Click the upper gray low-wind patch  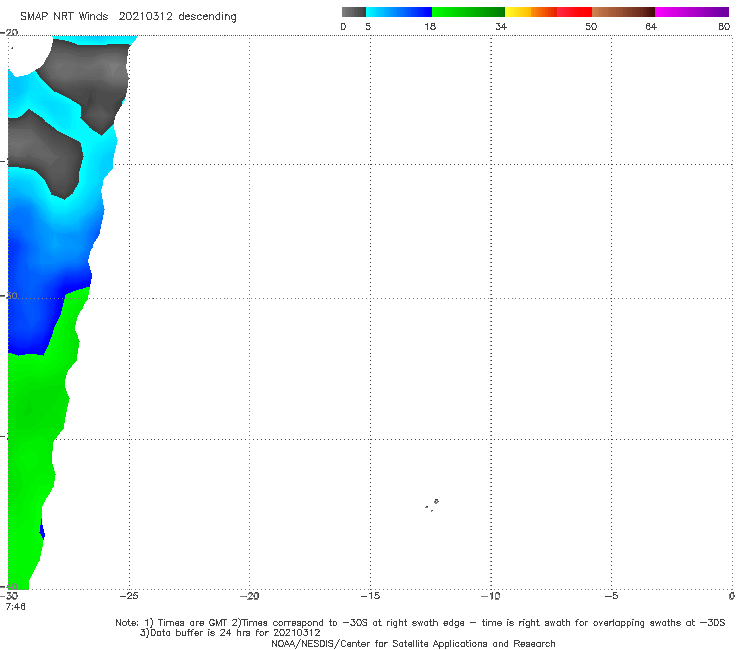90,76
